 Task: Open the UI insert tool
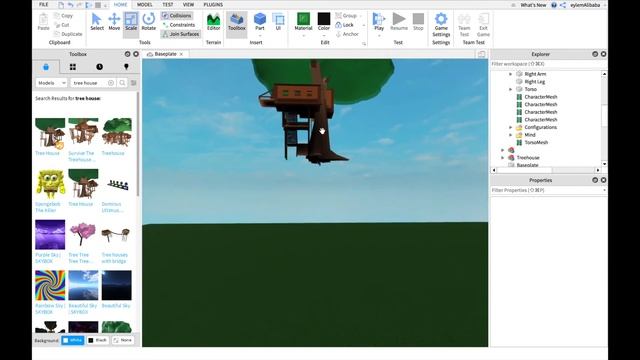point(278,22)
